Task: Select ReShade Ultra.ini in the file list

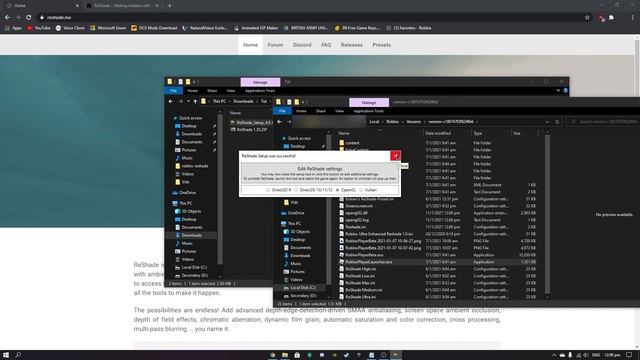Action: click(358, 297)
